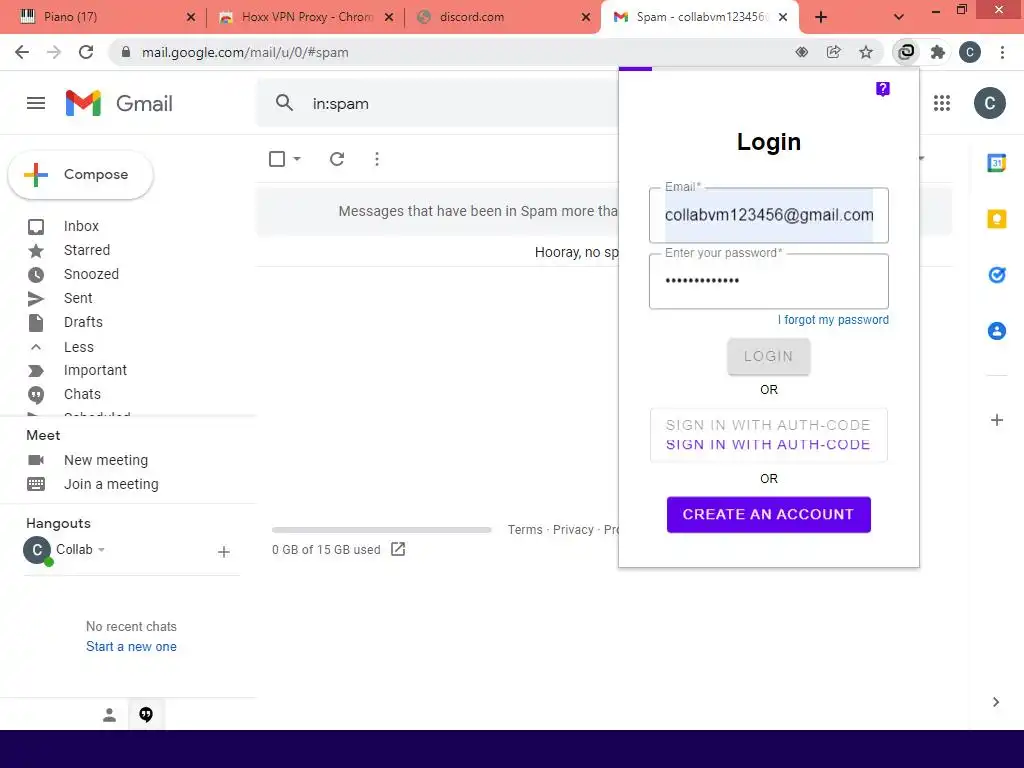The height and width of the screenshot is (768, 1024).
Task: Start a new Hangouts conversation plus icon
Action: tap(223, 552)
